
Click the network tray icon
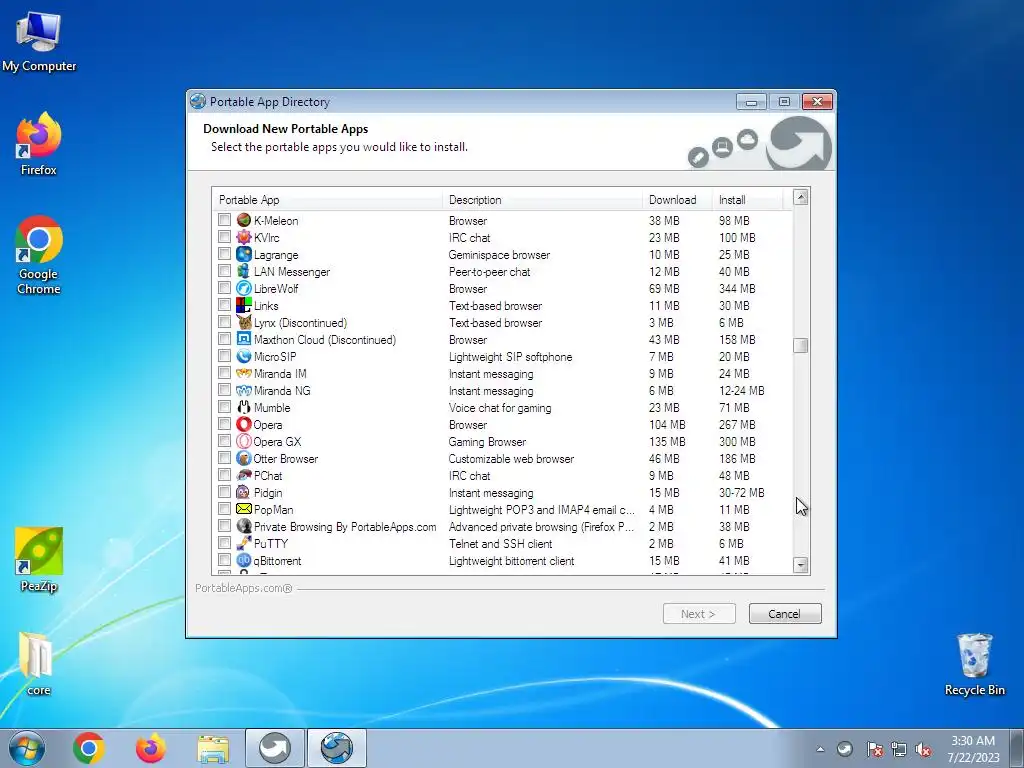[899, 749]
